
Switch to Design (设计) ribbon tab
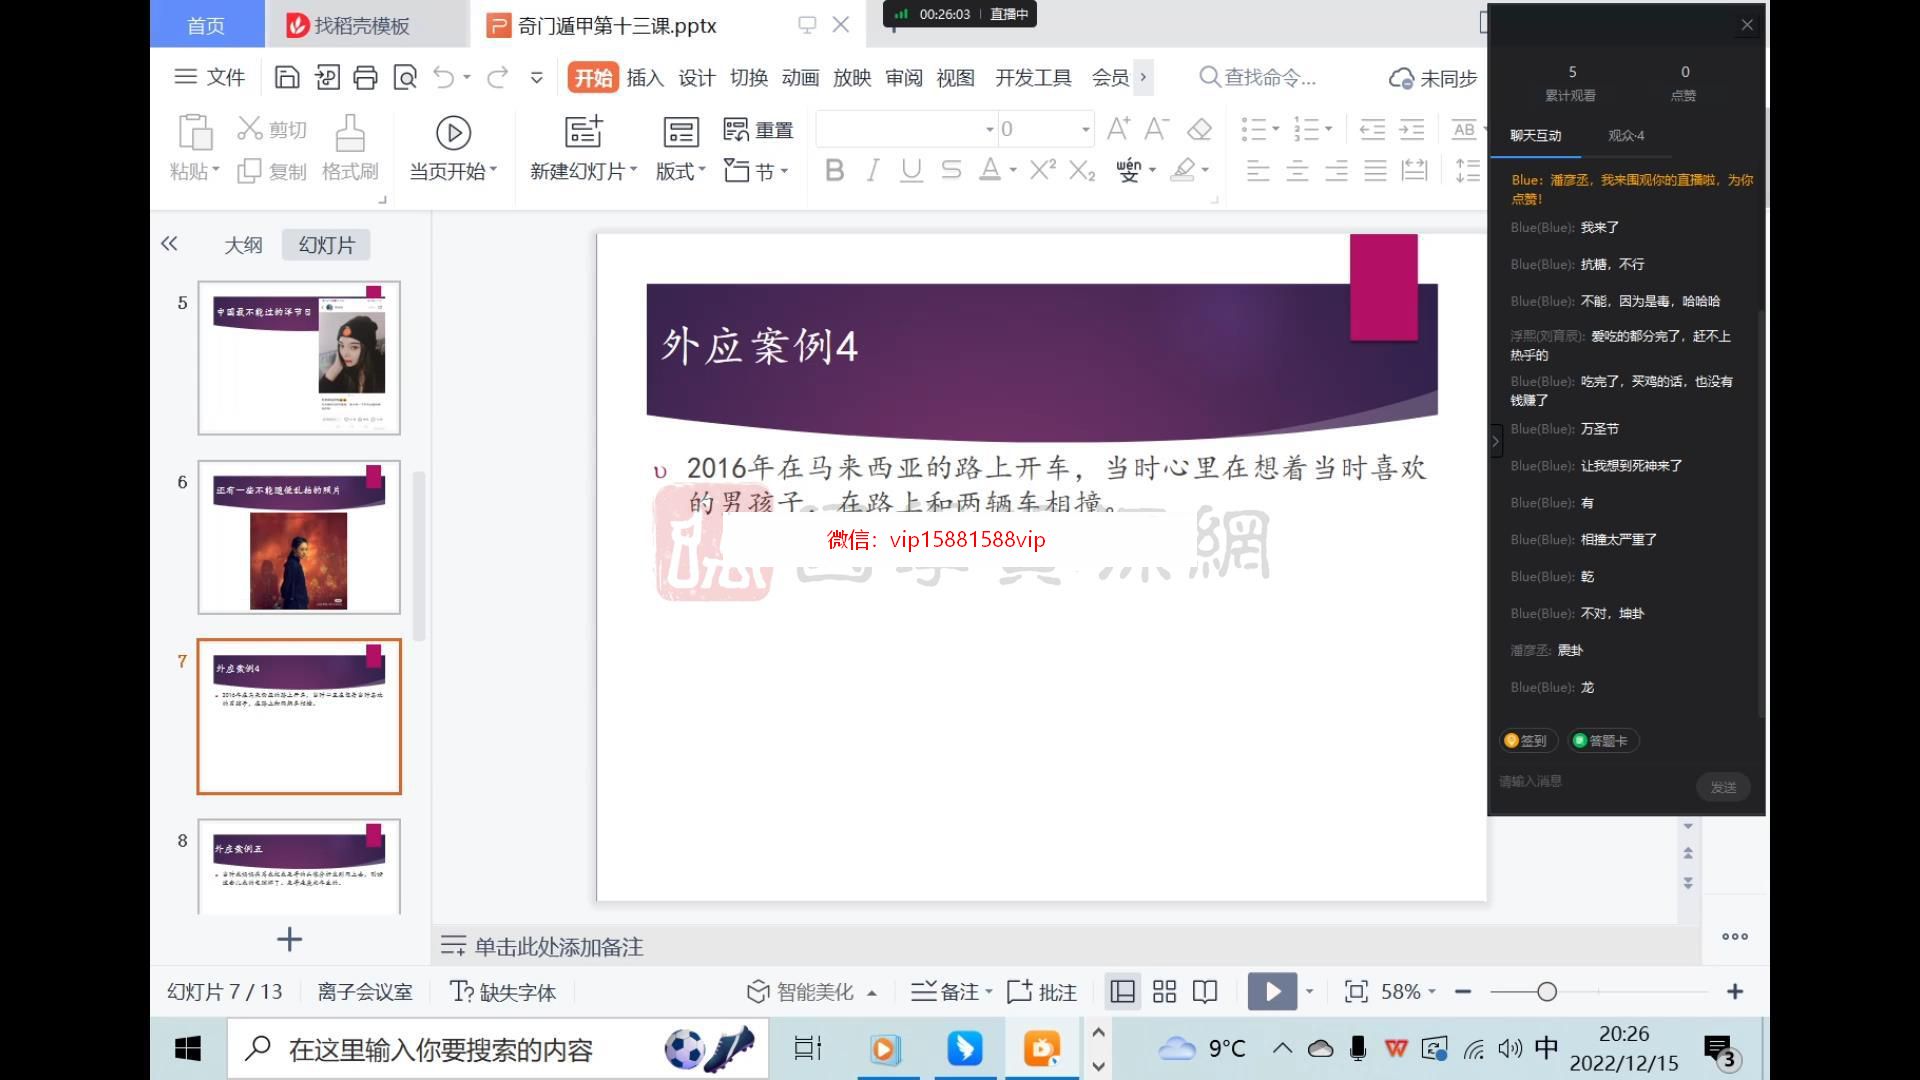[x=697, y=77]
